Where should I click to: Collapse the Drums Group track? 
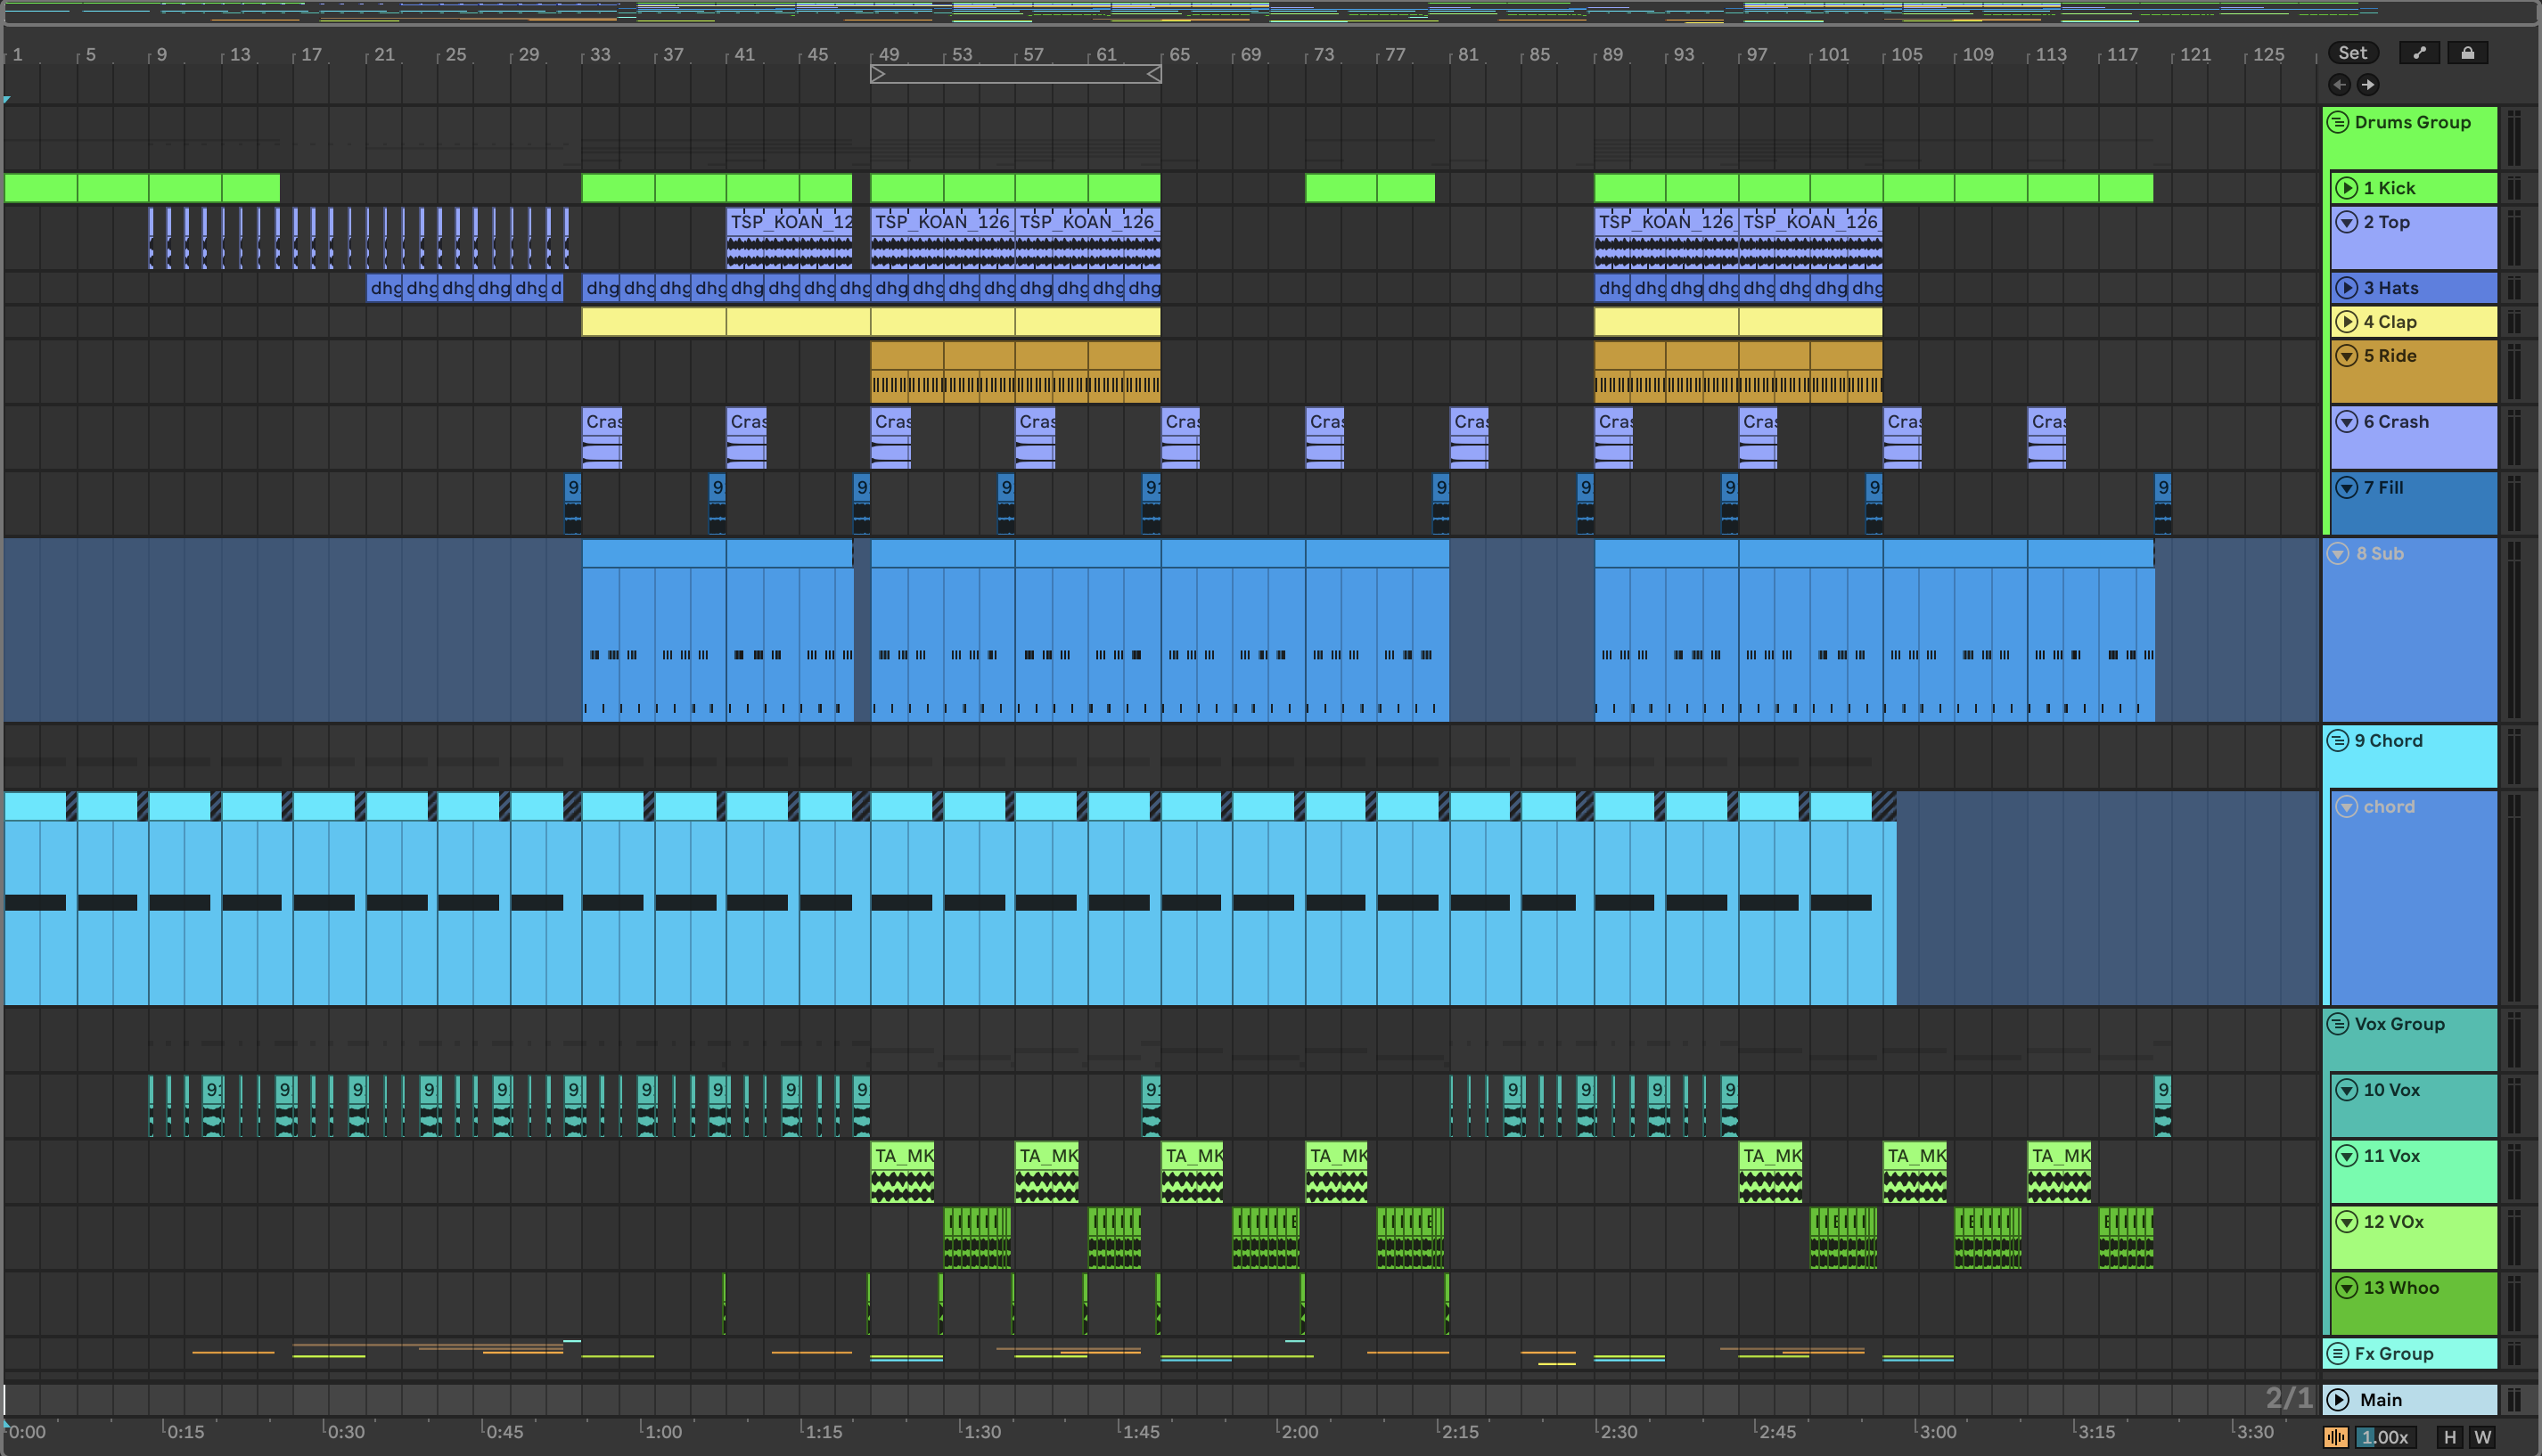(x=2338, y=122)
